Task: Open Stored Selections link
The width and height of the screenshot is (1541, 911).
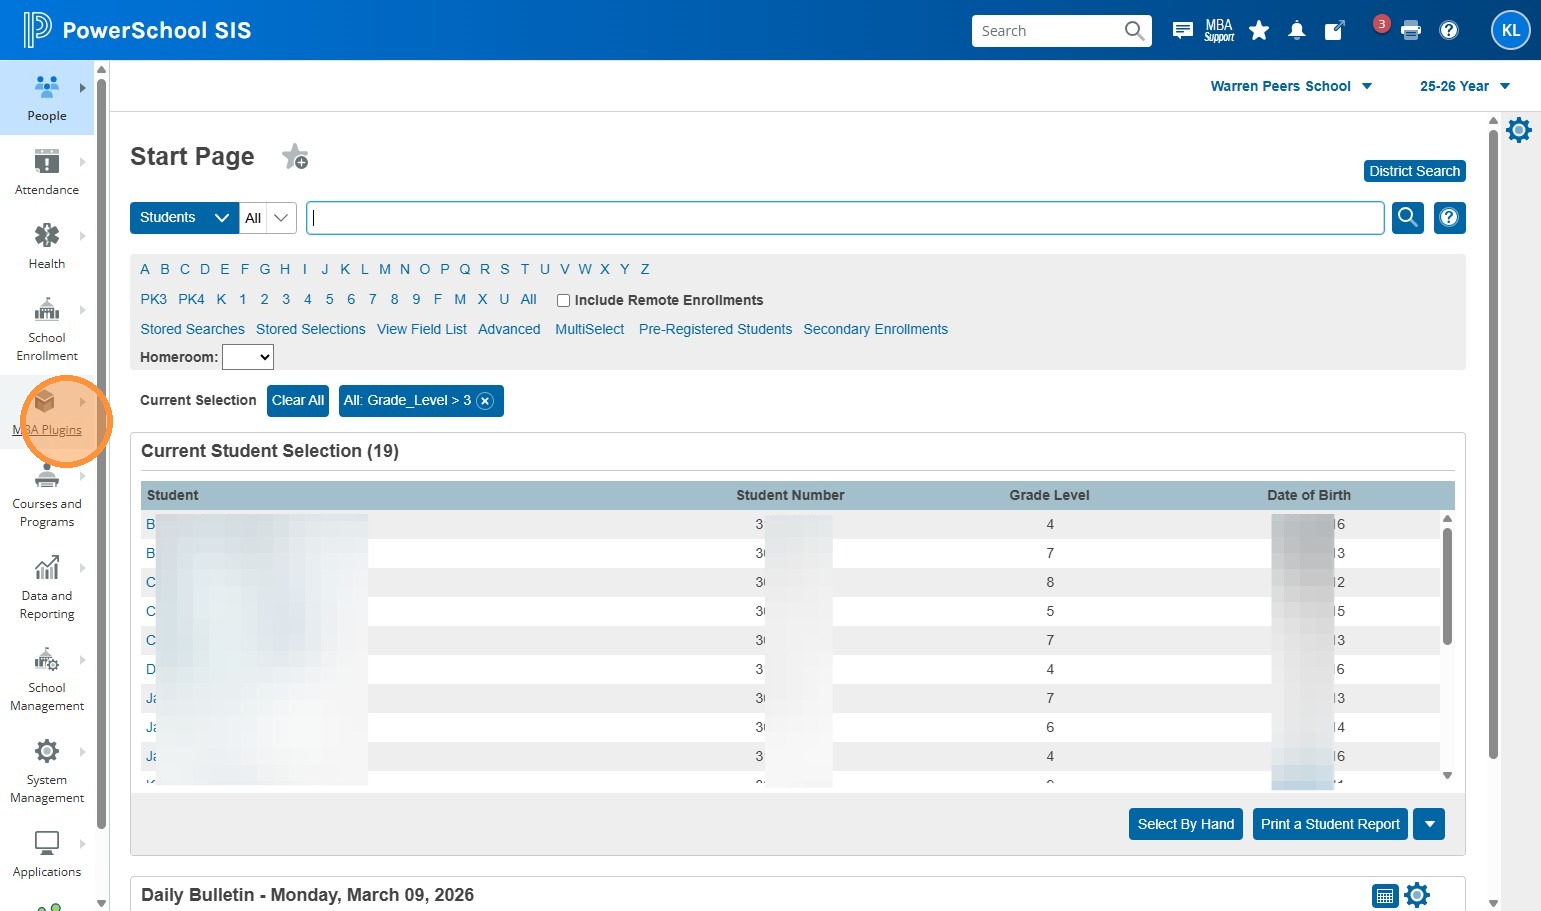Action: point(311,329)
